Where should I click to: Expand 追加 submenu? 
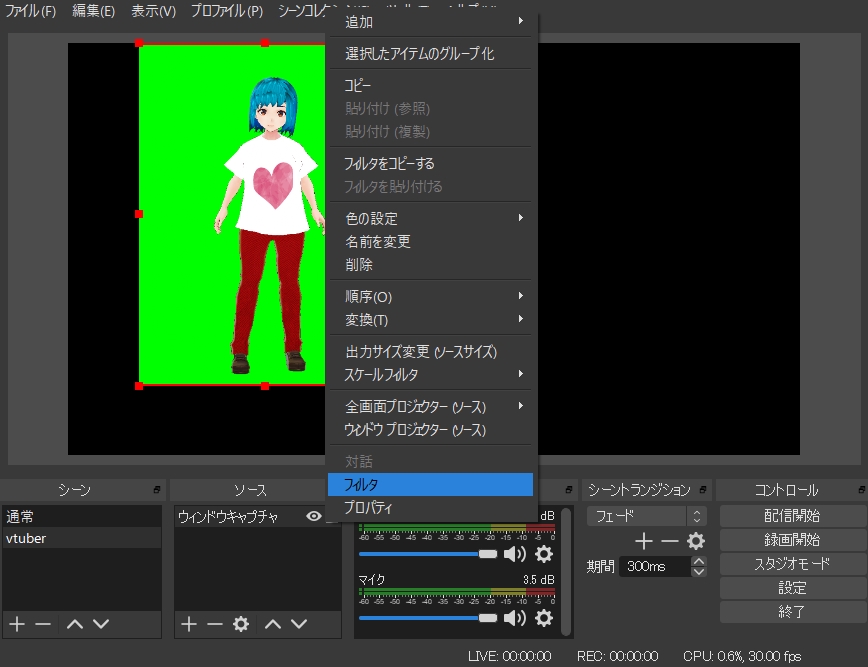pyautogui.click(x=430, y=22)
